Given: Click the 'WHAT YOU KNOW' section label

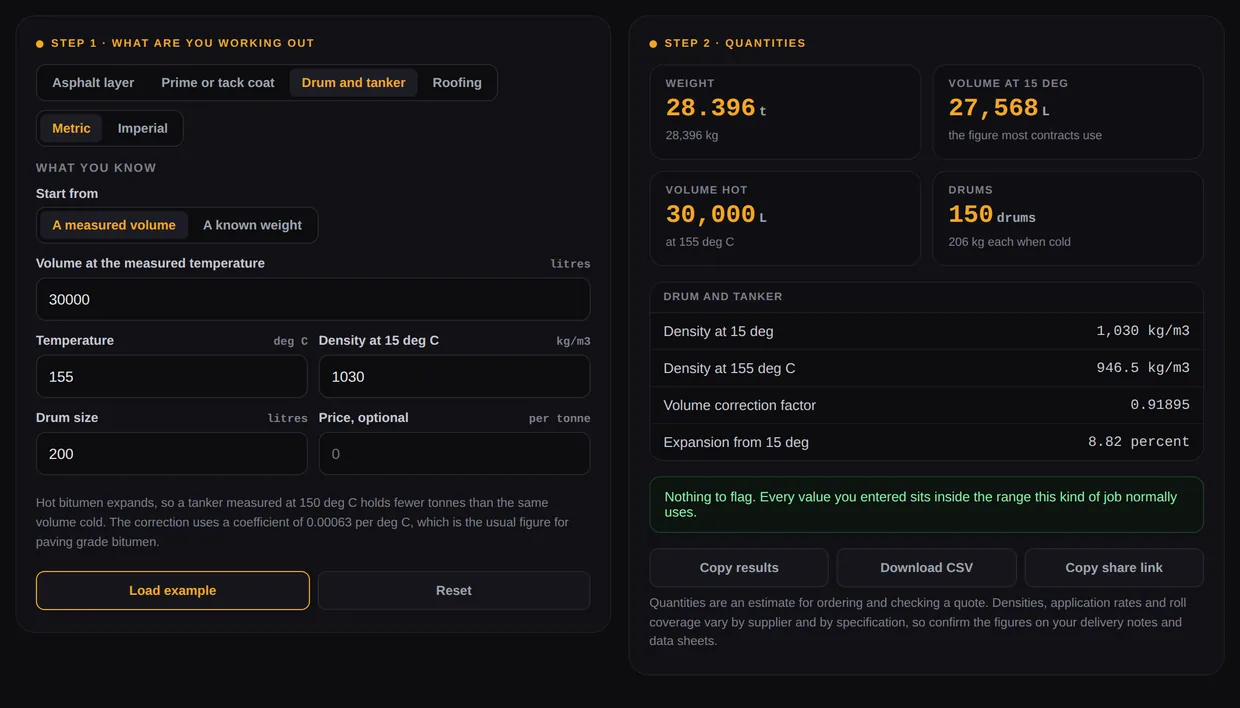Looking at the screenshot, I should click(x=96, y=168).
